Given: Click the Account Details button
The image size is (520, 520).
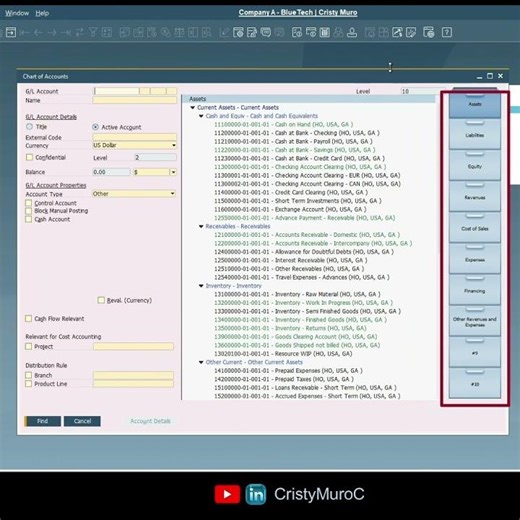Looking at the screenshot, I should tap(150, 421).
